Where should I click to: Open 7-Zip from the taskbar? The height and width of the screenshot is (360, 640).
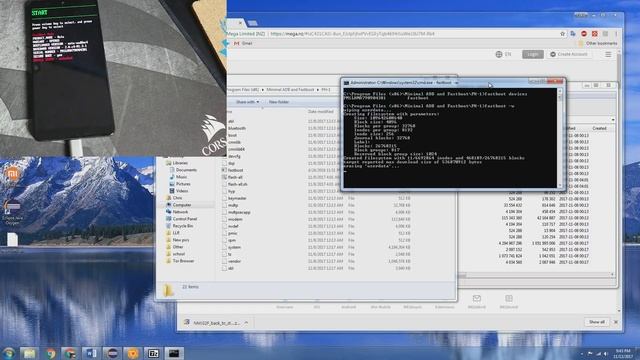[153, 353]
